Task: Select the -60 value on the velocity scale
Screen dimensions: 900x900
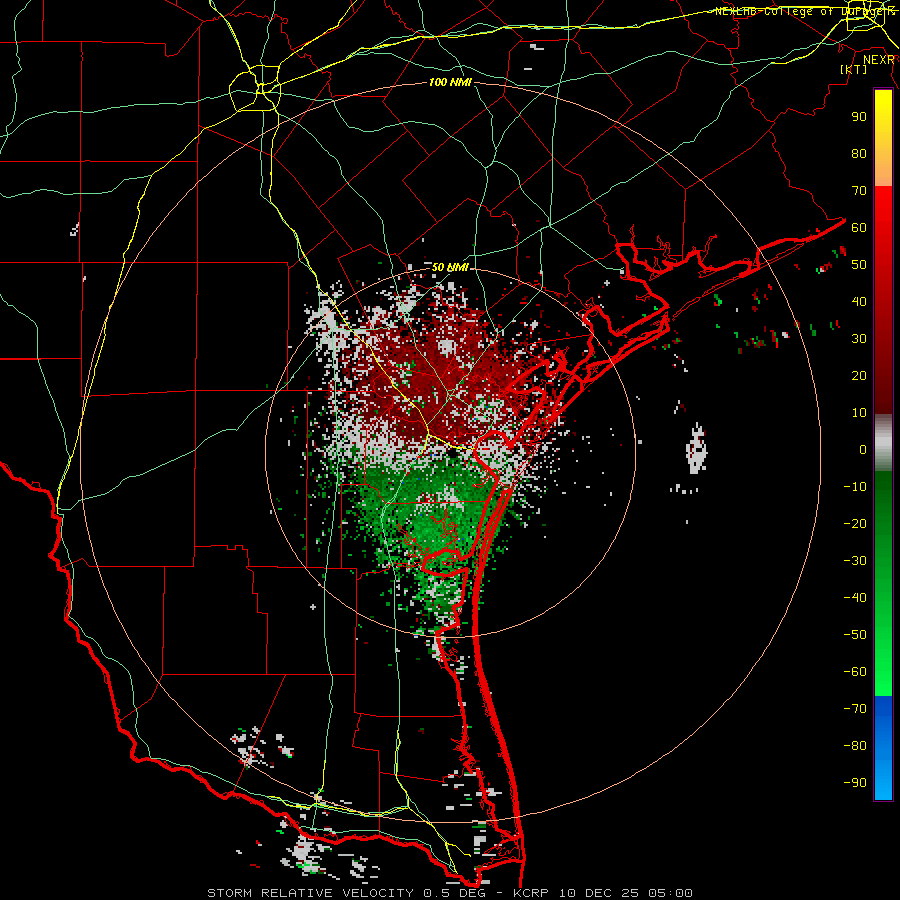Action: pyautogui.click(x=855, y=672)
